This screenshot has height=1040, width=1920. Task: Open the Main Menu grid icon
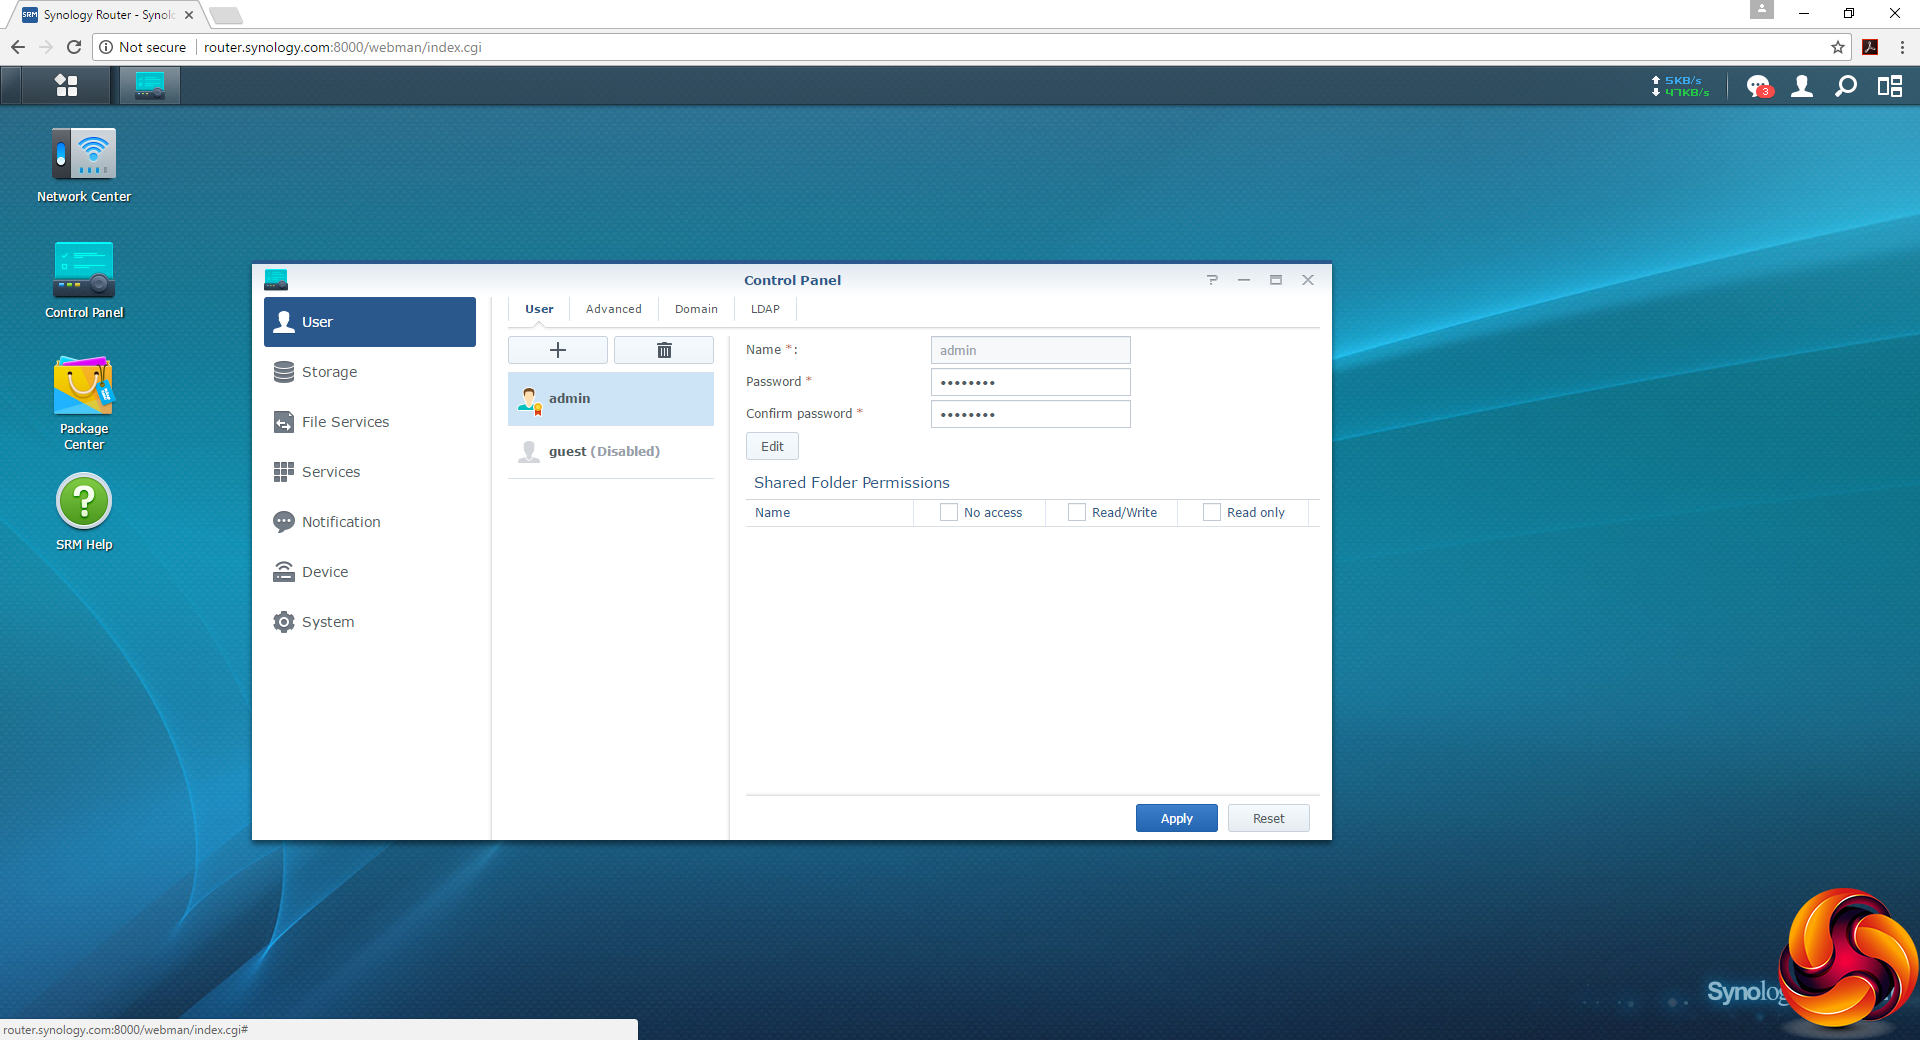point(66,86)
